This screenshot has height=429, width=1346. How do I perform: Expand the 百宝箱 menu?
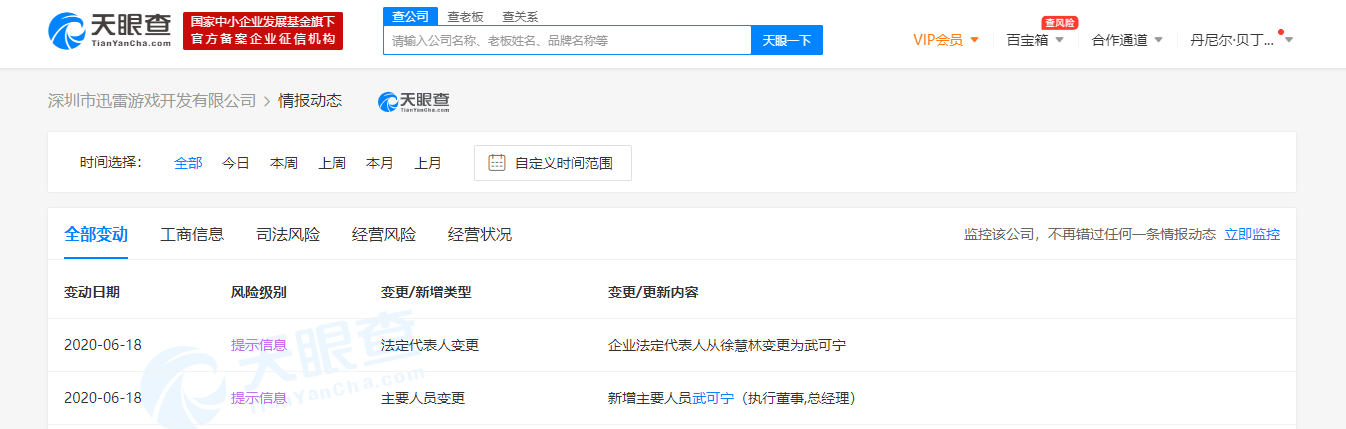(1034, 40)
